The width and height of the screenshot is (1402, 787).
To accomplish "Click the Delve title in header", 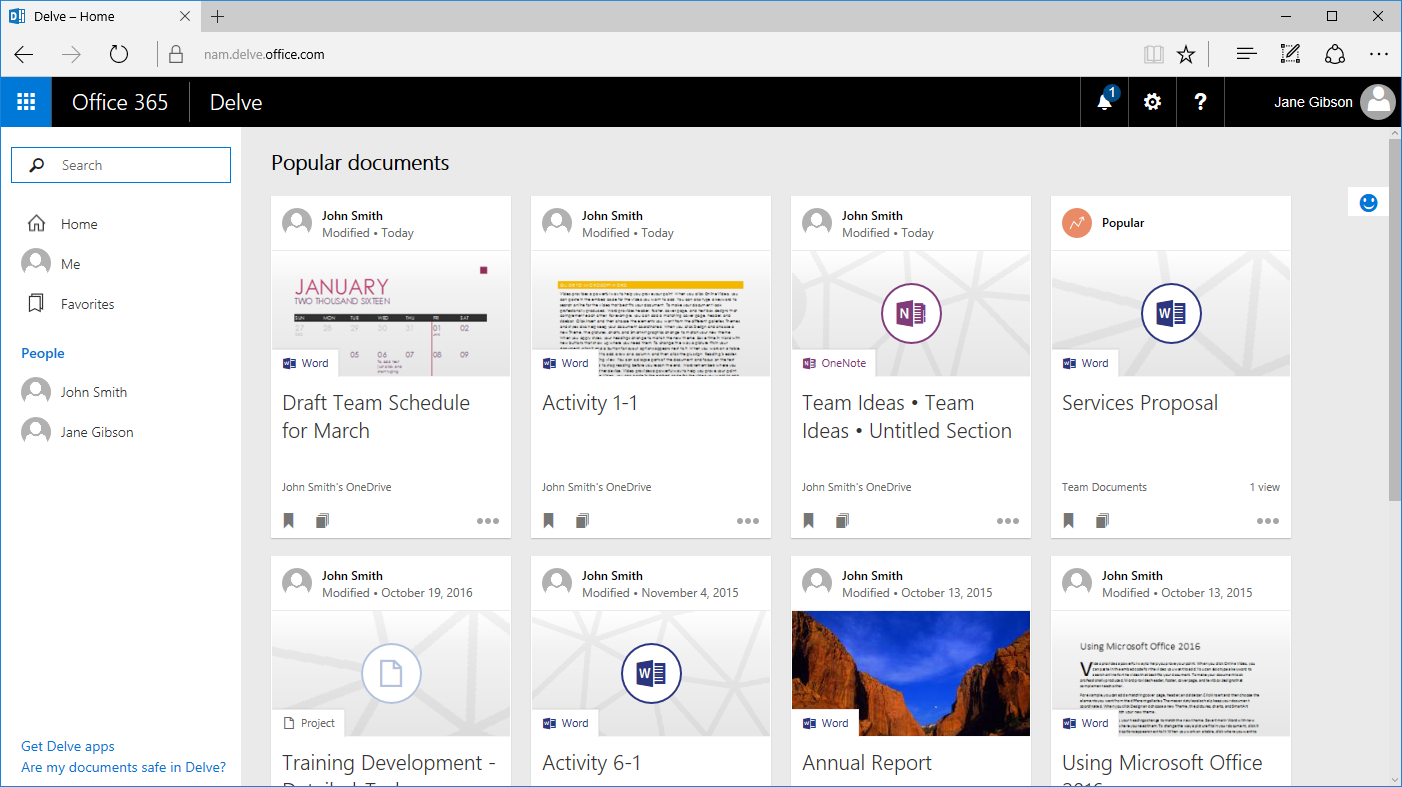I will point(236,102).
